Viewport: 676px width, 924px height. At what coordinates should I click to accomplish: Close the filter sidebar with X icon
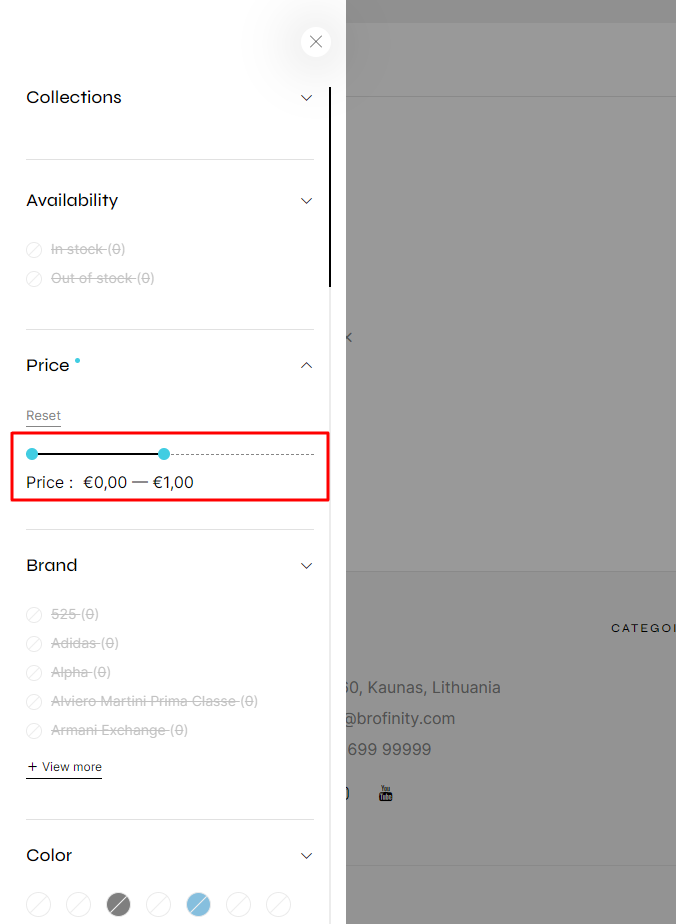tap(316, 42)
